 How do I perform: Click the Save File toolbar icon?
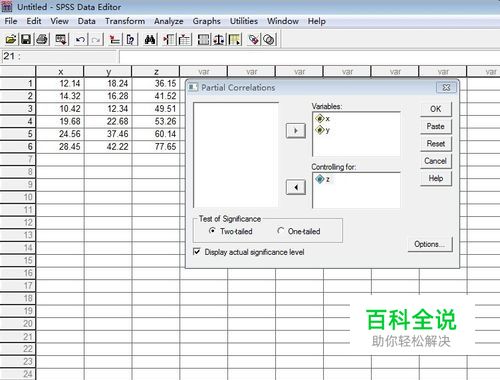(26, 40)
